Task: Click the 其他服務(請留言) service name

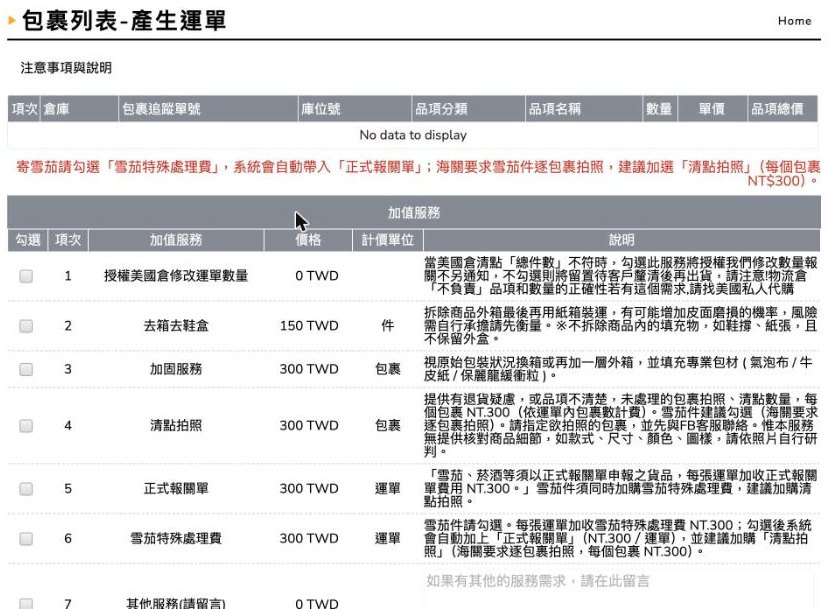Action: pyautogui.click(x=176, y=603)
